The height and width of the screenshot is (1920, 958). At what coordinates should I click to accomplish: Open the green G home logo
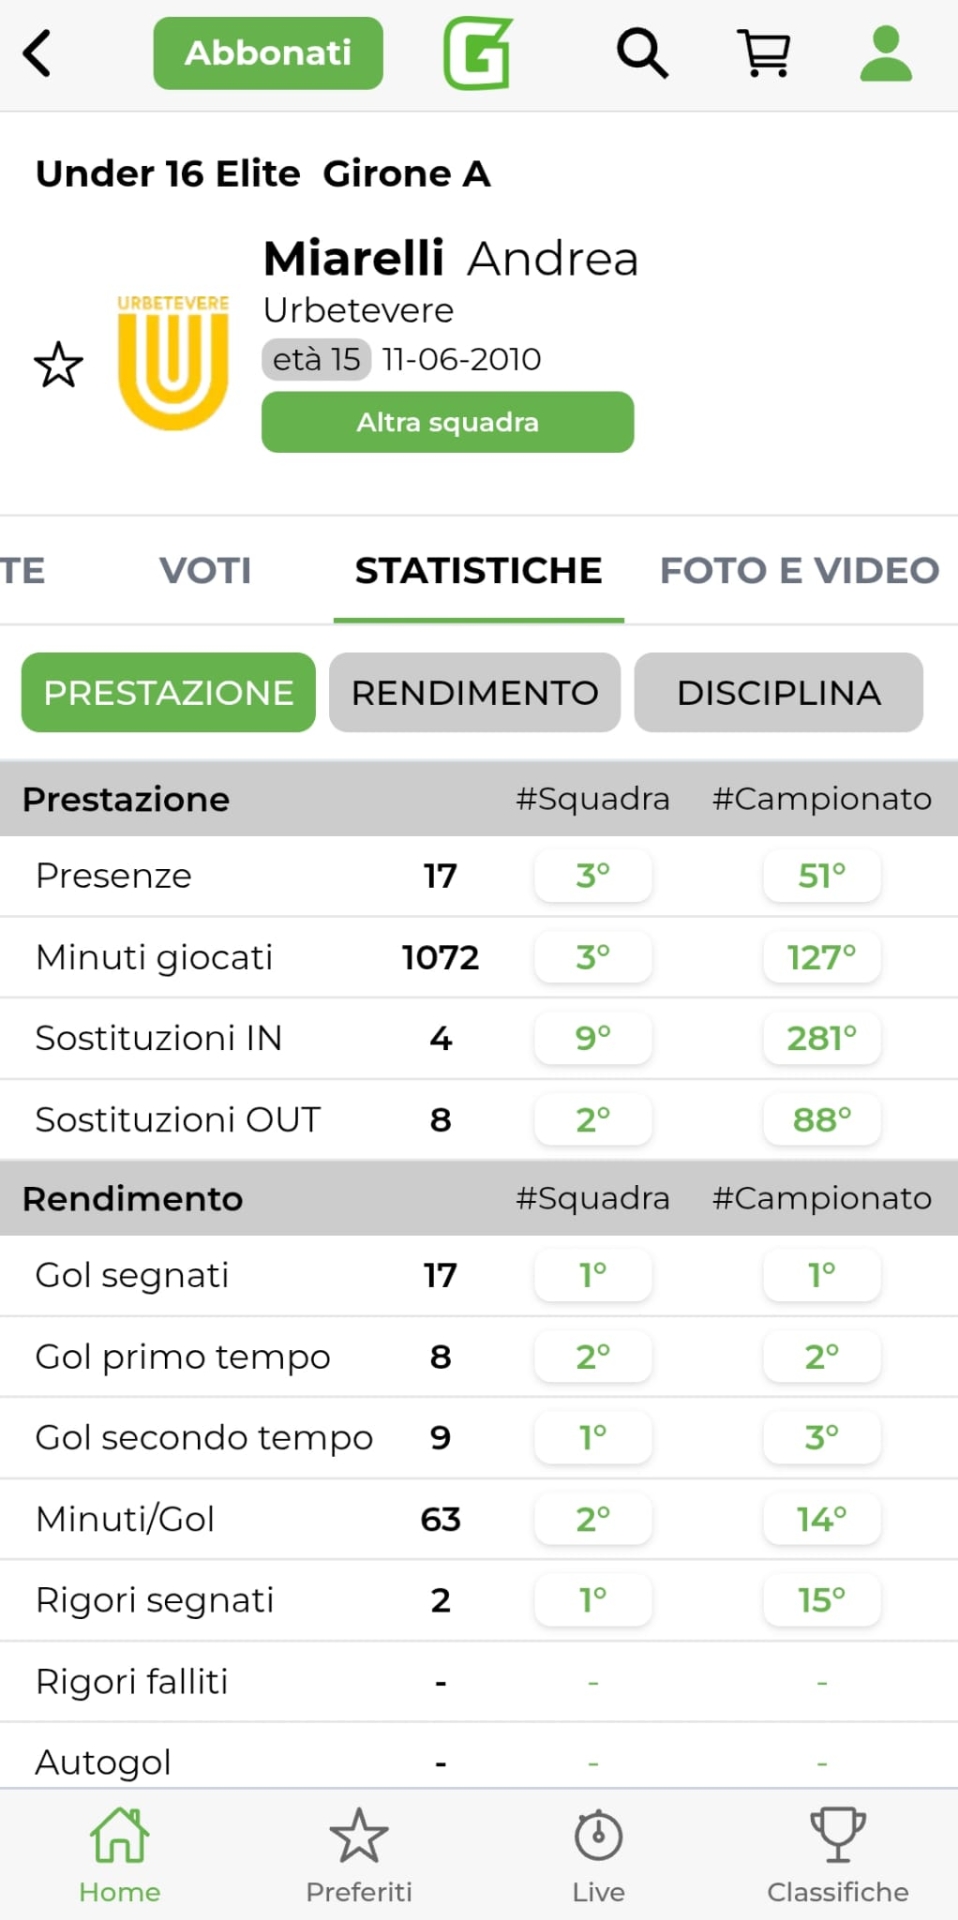[478, 53]
